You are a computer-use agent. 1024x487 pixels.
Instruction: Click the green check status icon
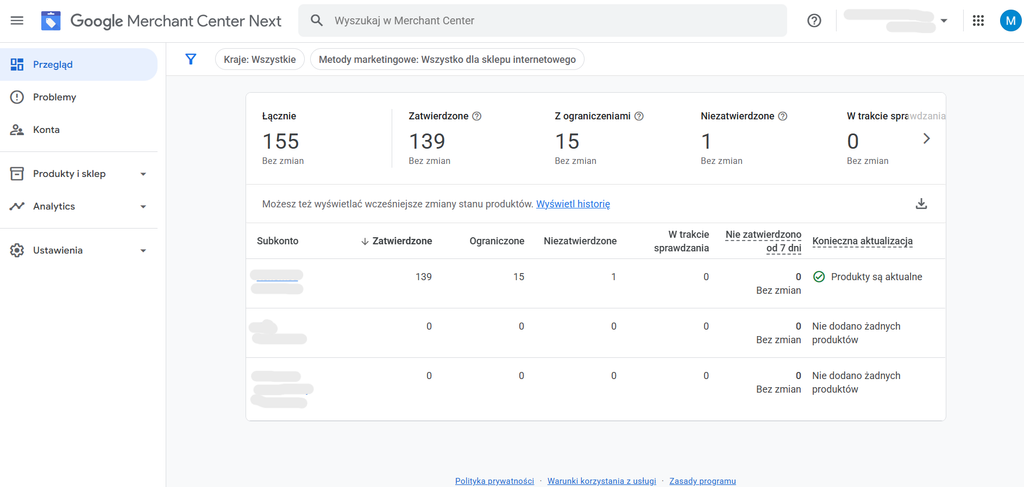pyautogui.click(x=819, y=277)
